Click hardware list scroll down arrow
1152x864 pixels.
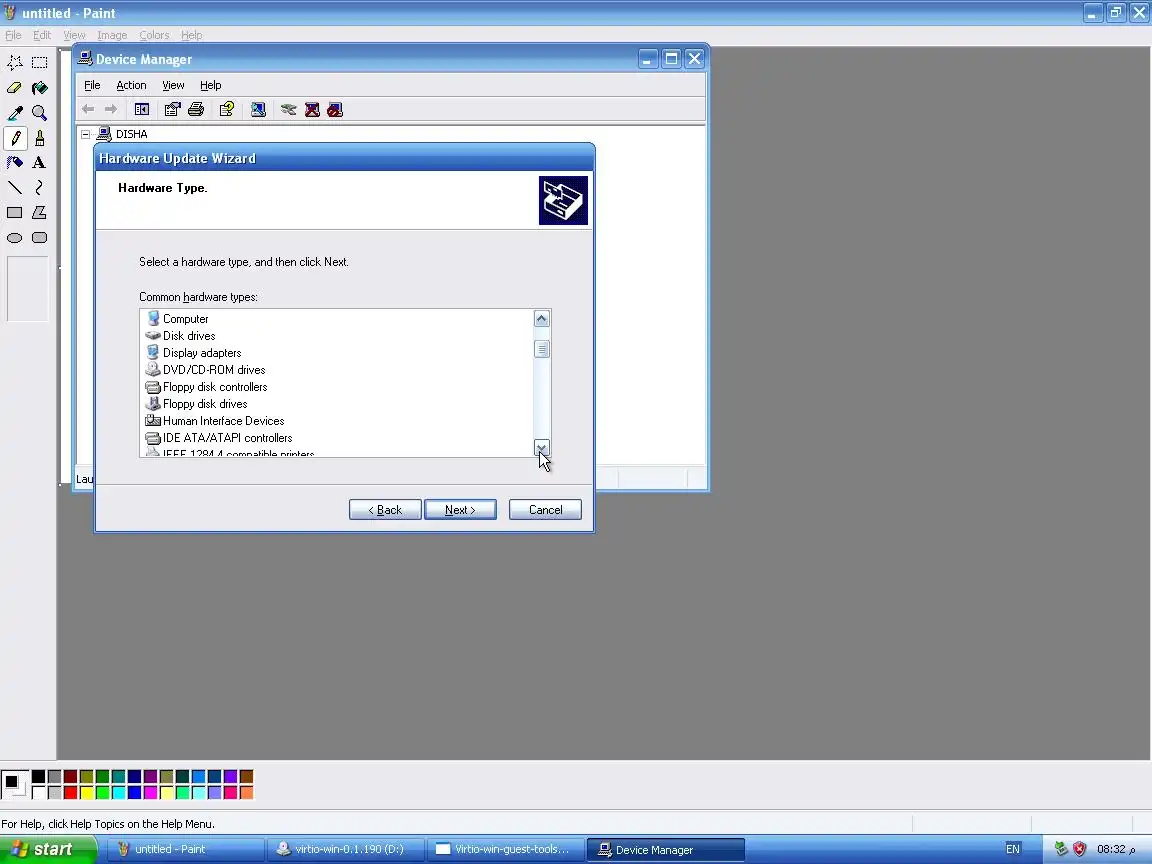(541, 447)
